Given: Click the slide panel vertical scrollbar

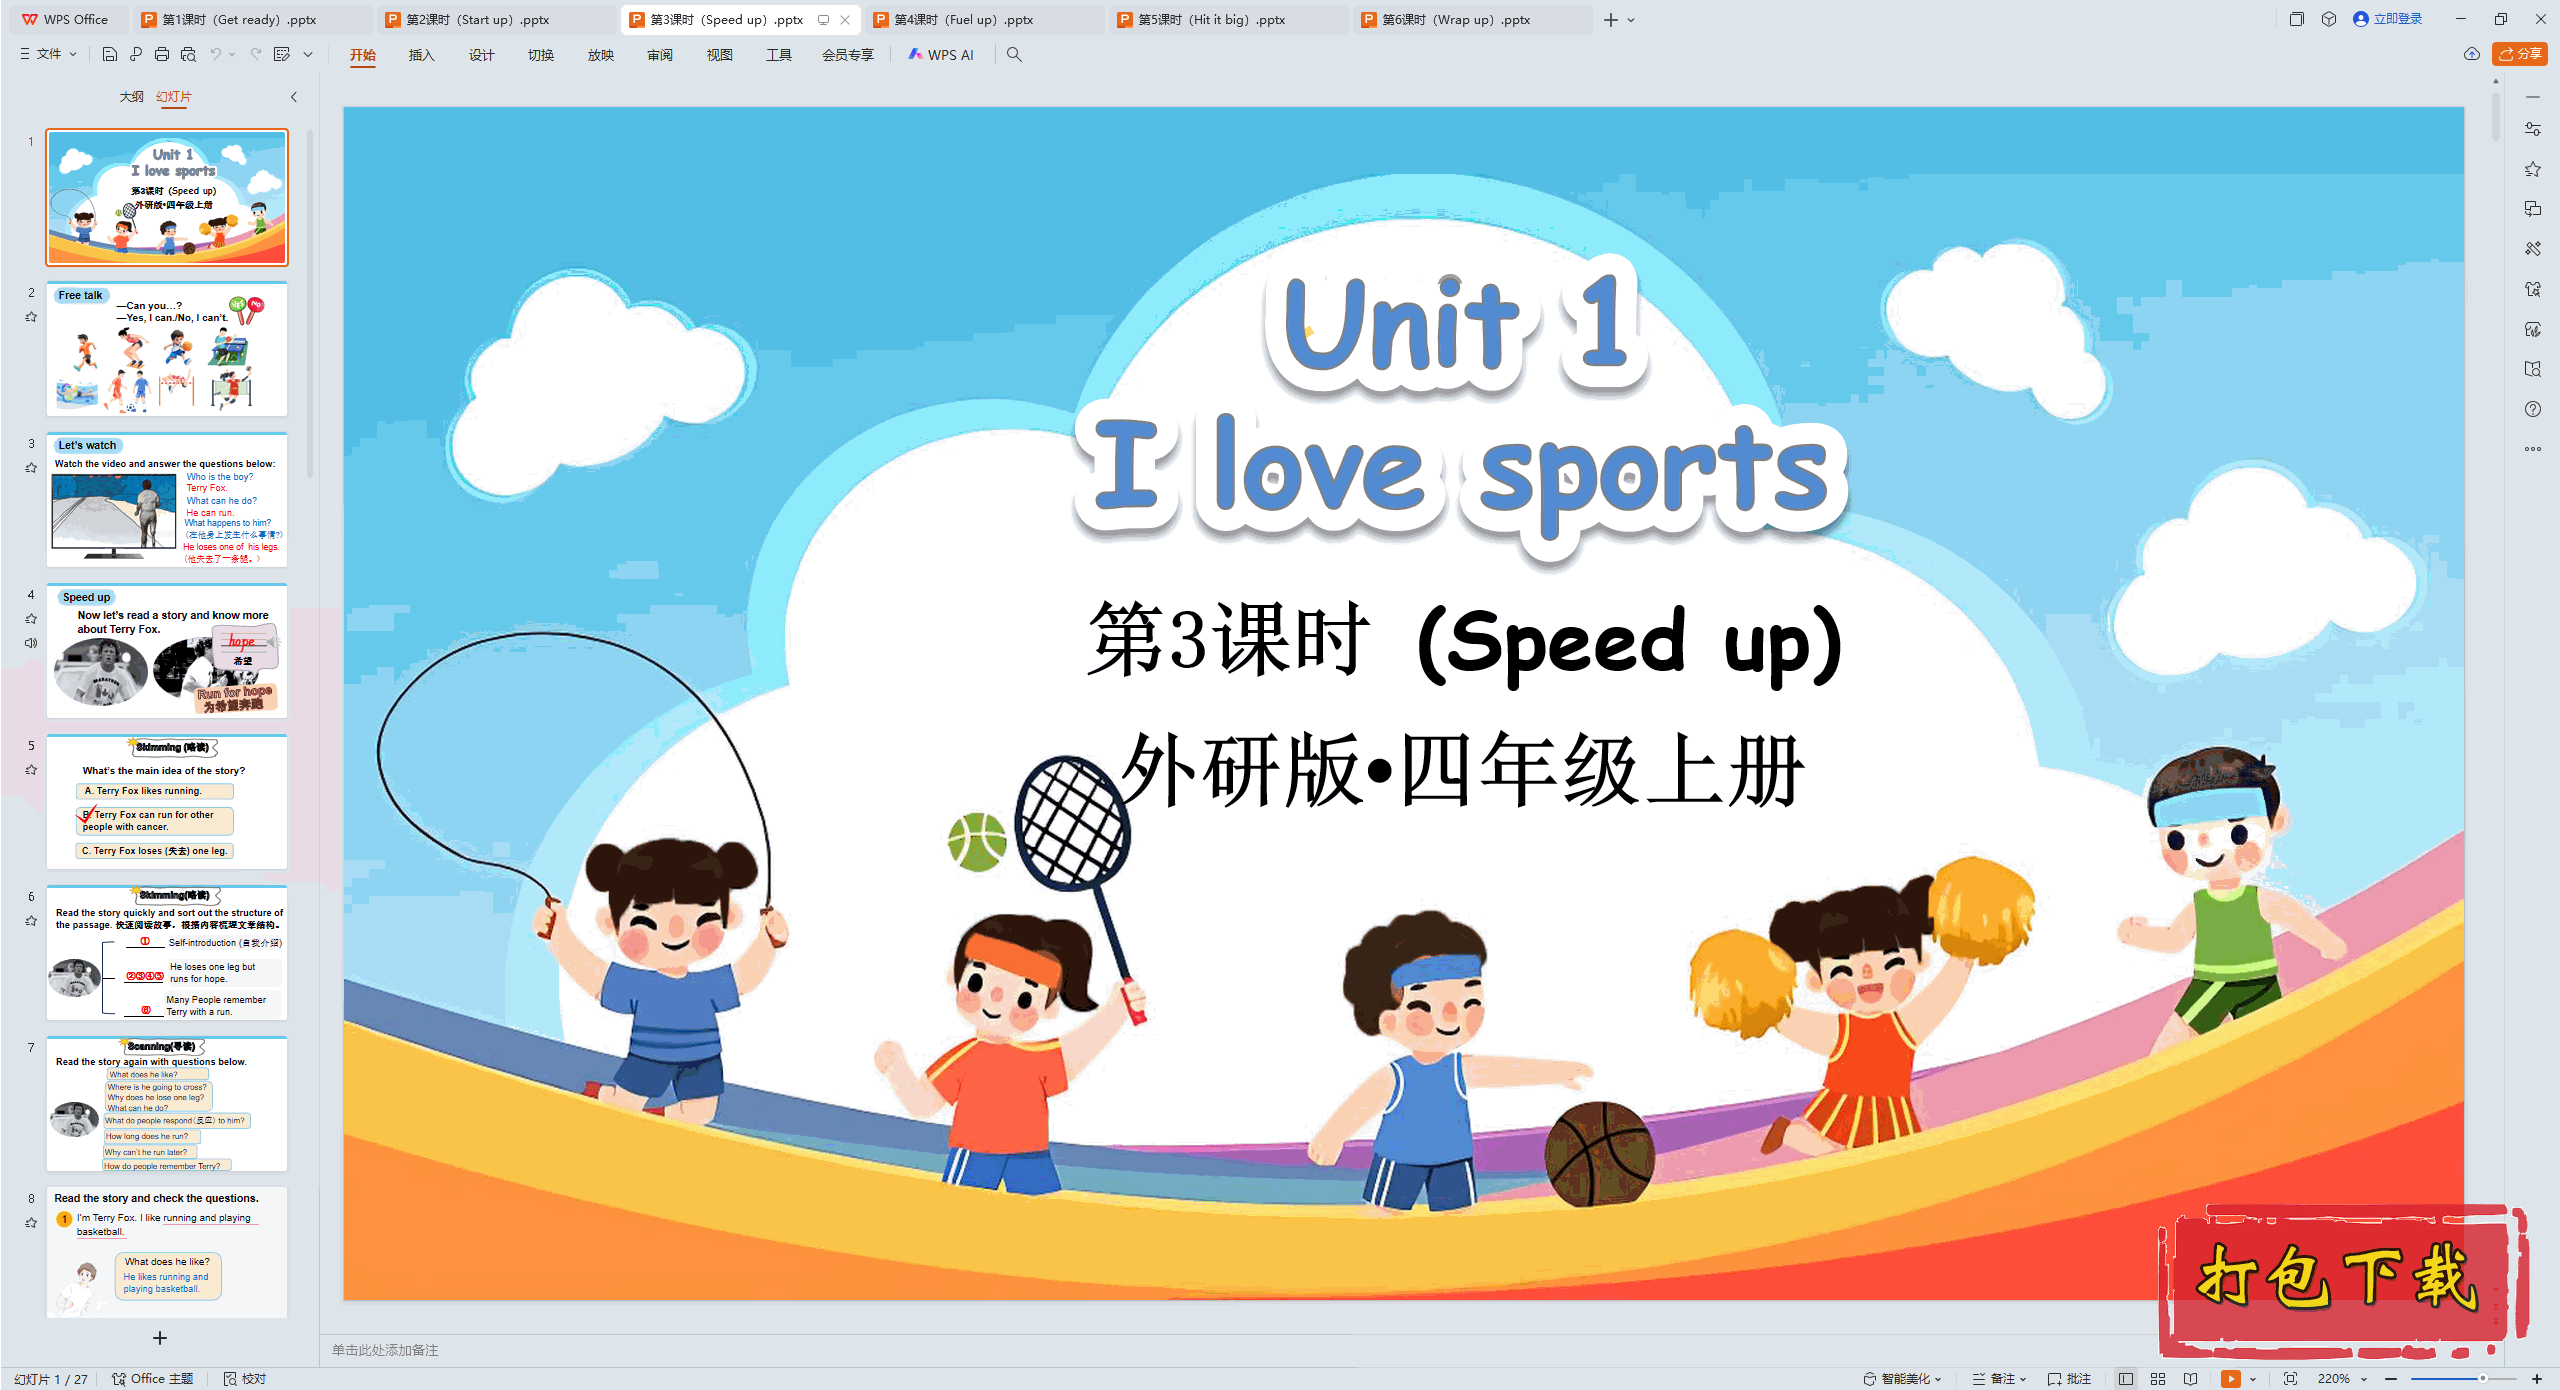Looking at the screenshot, I should pos(310,305).
